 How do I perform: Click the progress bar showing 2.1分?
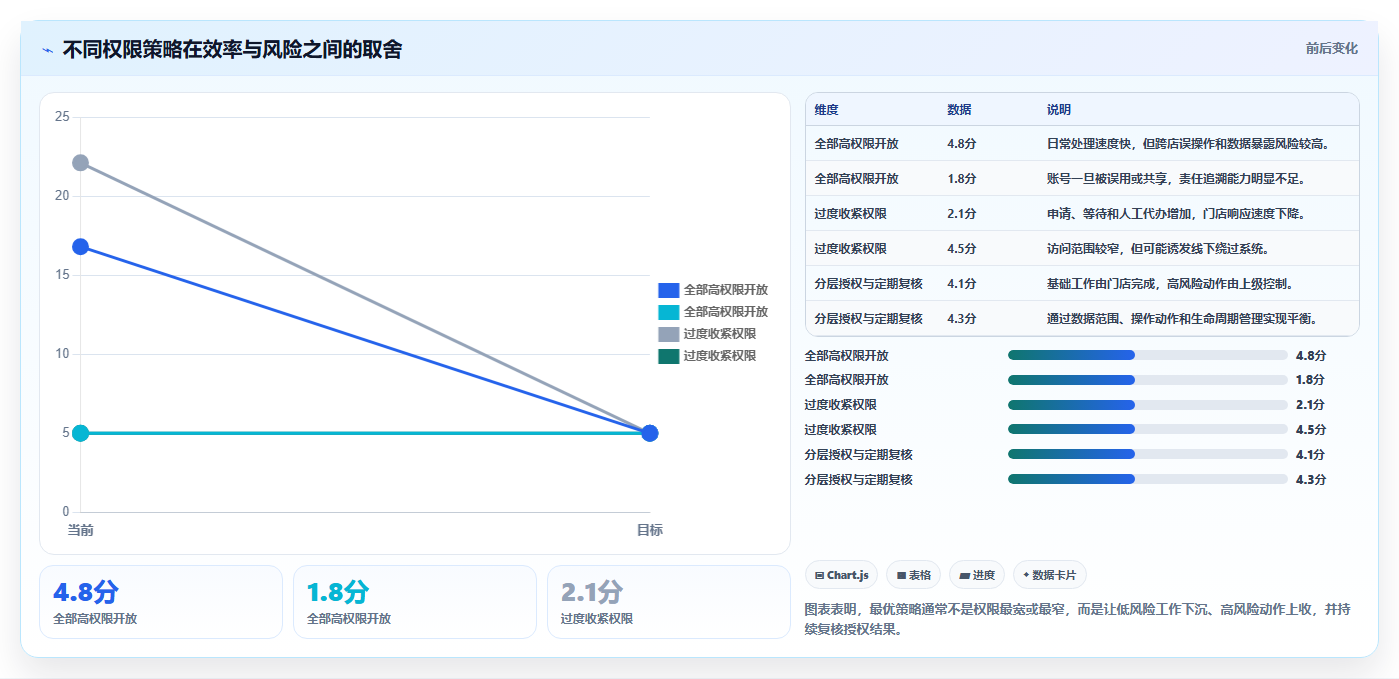[x=1148, y=405]
